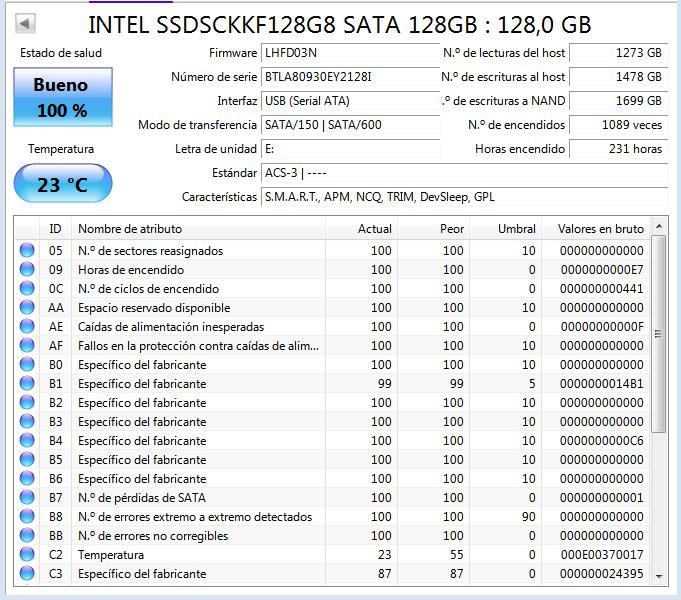Image resolution: width=681 pixels, height=600 pixels.
Task: Click the 23 °C temperature button
Action: 63,184
